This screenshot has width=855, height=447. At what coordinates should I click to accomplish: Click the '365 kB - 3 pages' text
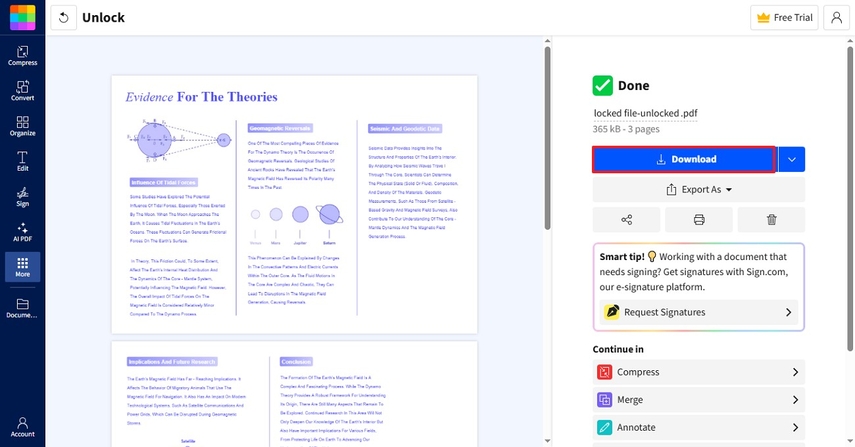pyautogui.click(x=626, y=129)
